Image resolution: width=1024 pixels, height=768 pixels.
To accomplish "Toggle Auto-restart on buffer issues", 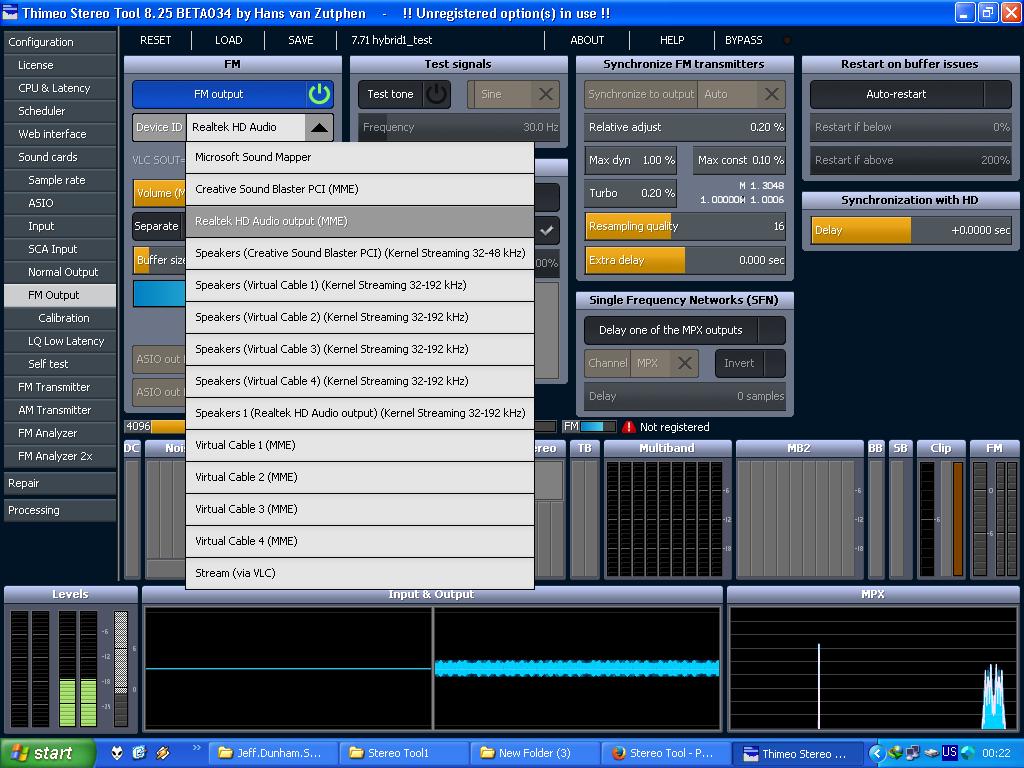I will click(910, 94).
